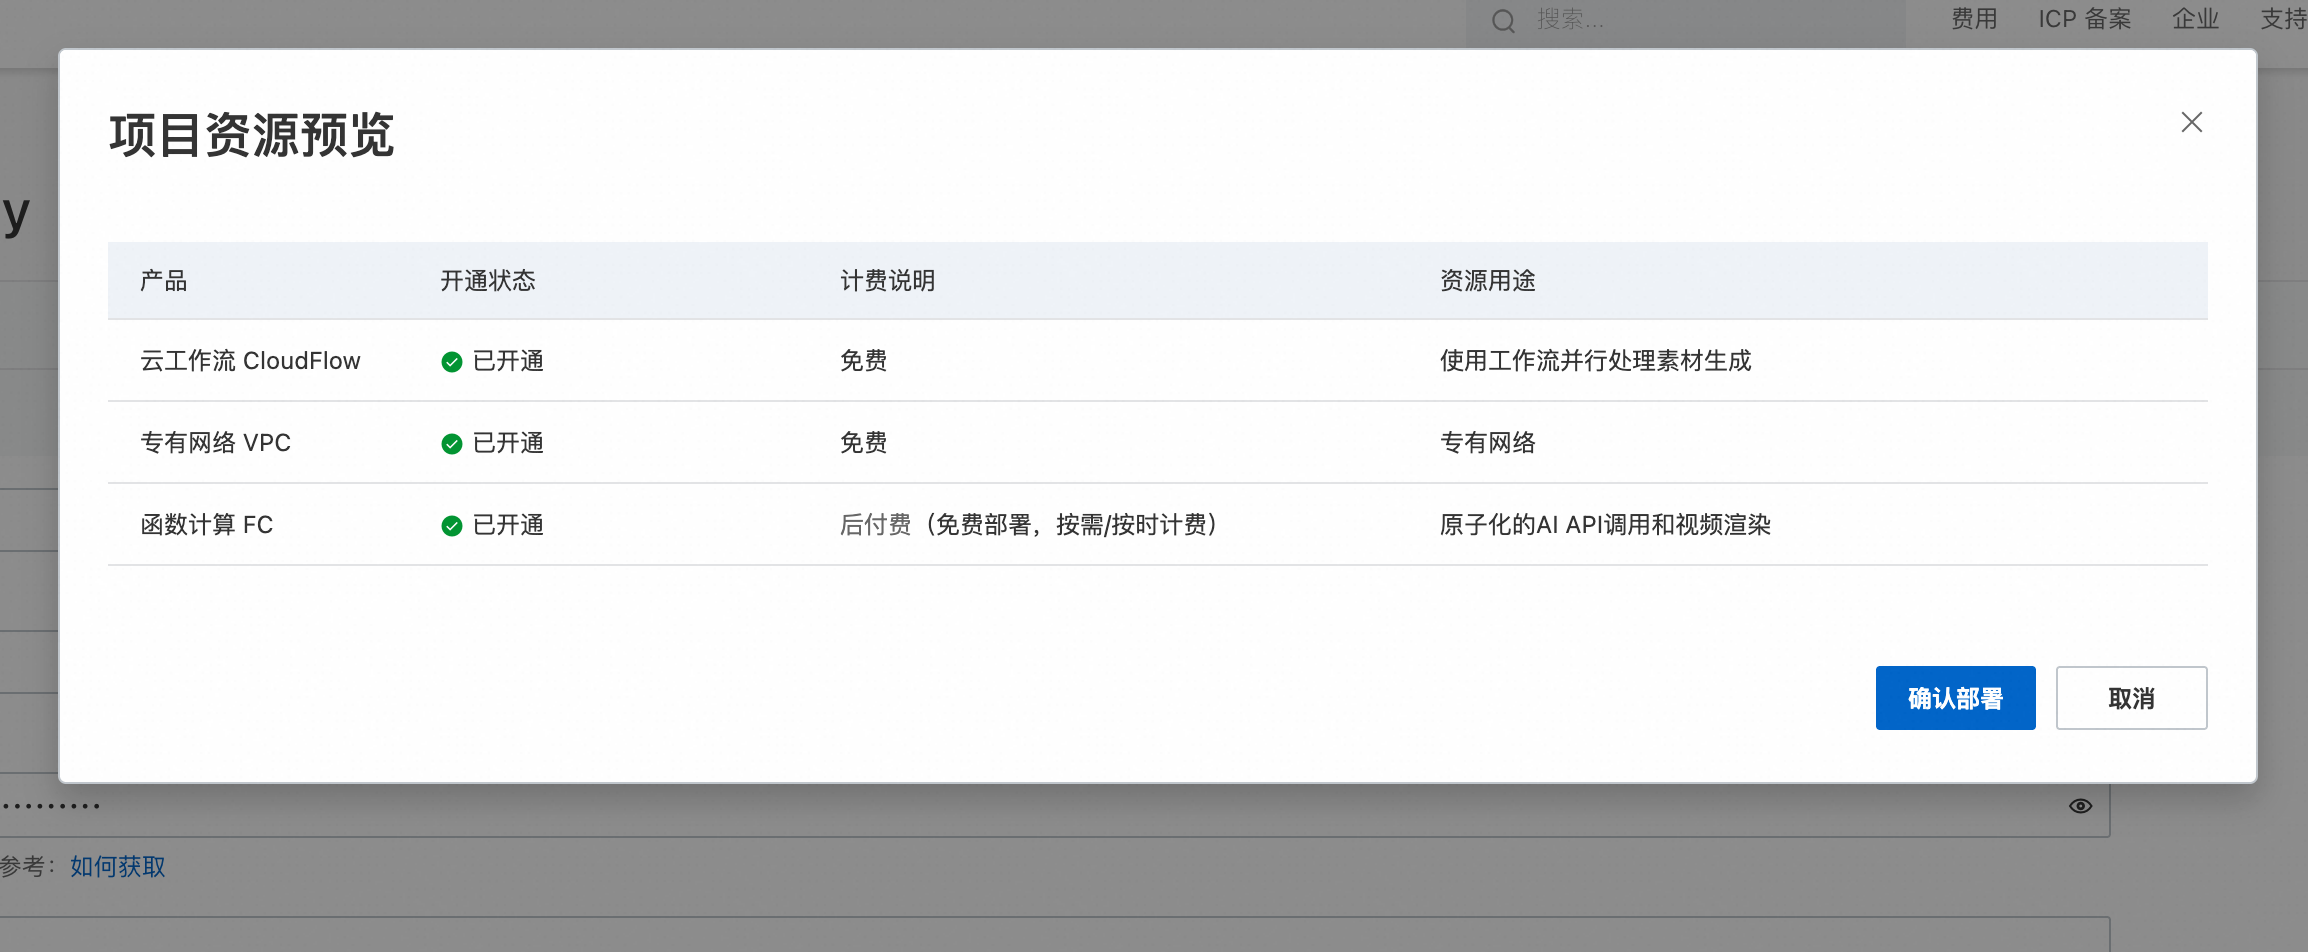Click green check icon for 函数计算 FC

pyautogui.click(x=452, y=526)
